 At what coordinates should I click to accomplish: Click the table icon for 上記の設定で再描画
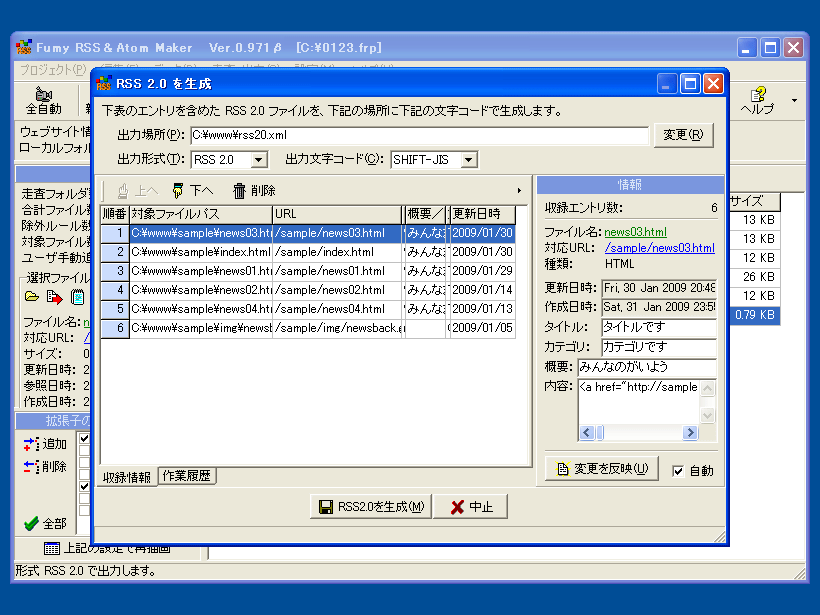pos(52,548)
